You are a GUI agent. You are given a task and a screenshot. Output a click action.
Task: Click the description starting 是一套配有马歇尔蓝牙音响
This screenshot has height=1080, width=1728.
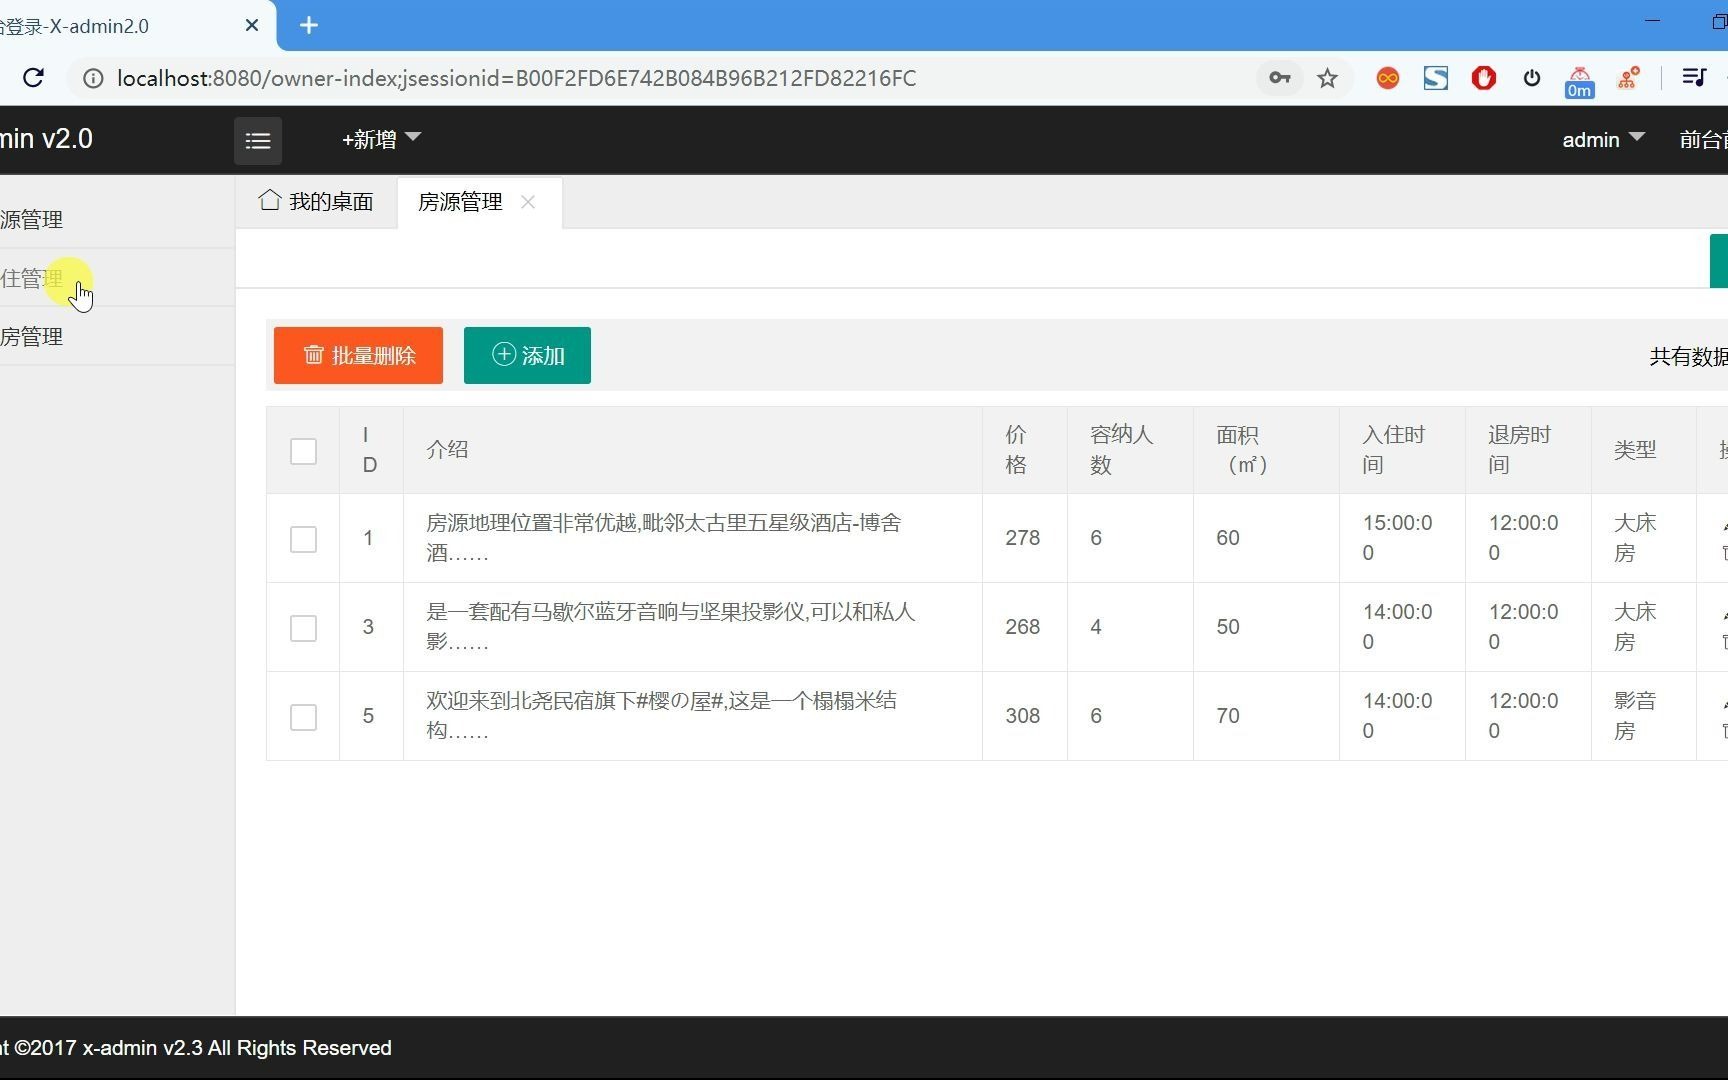click(670, 627)
